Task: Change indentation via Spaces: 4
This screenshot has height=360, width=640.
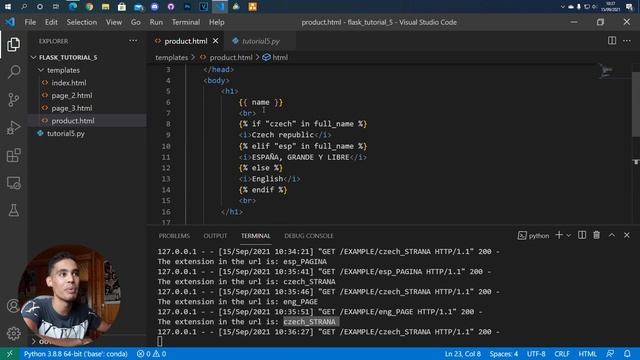Action: coord(504,353)
